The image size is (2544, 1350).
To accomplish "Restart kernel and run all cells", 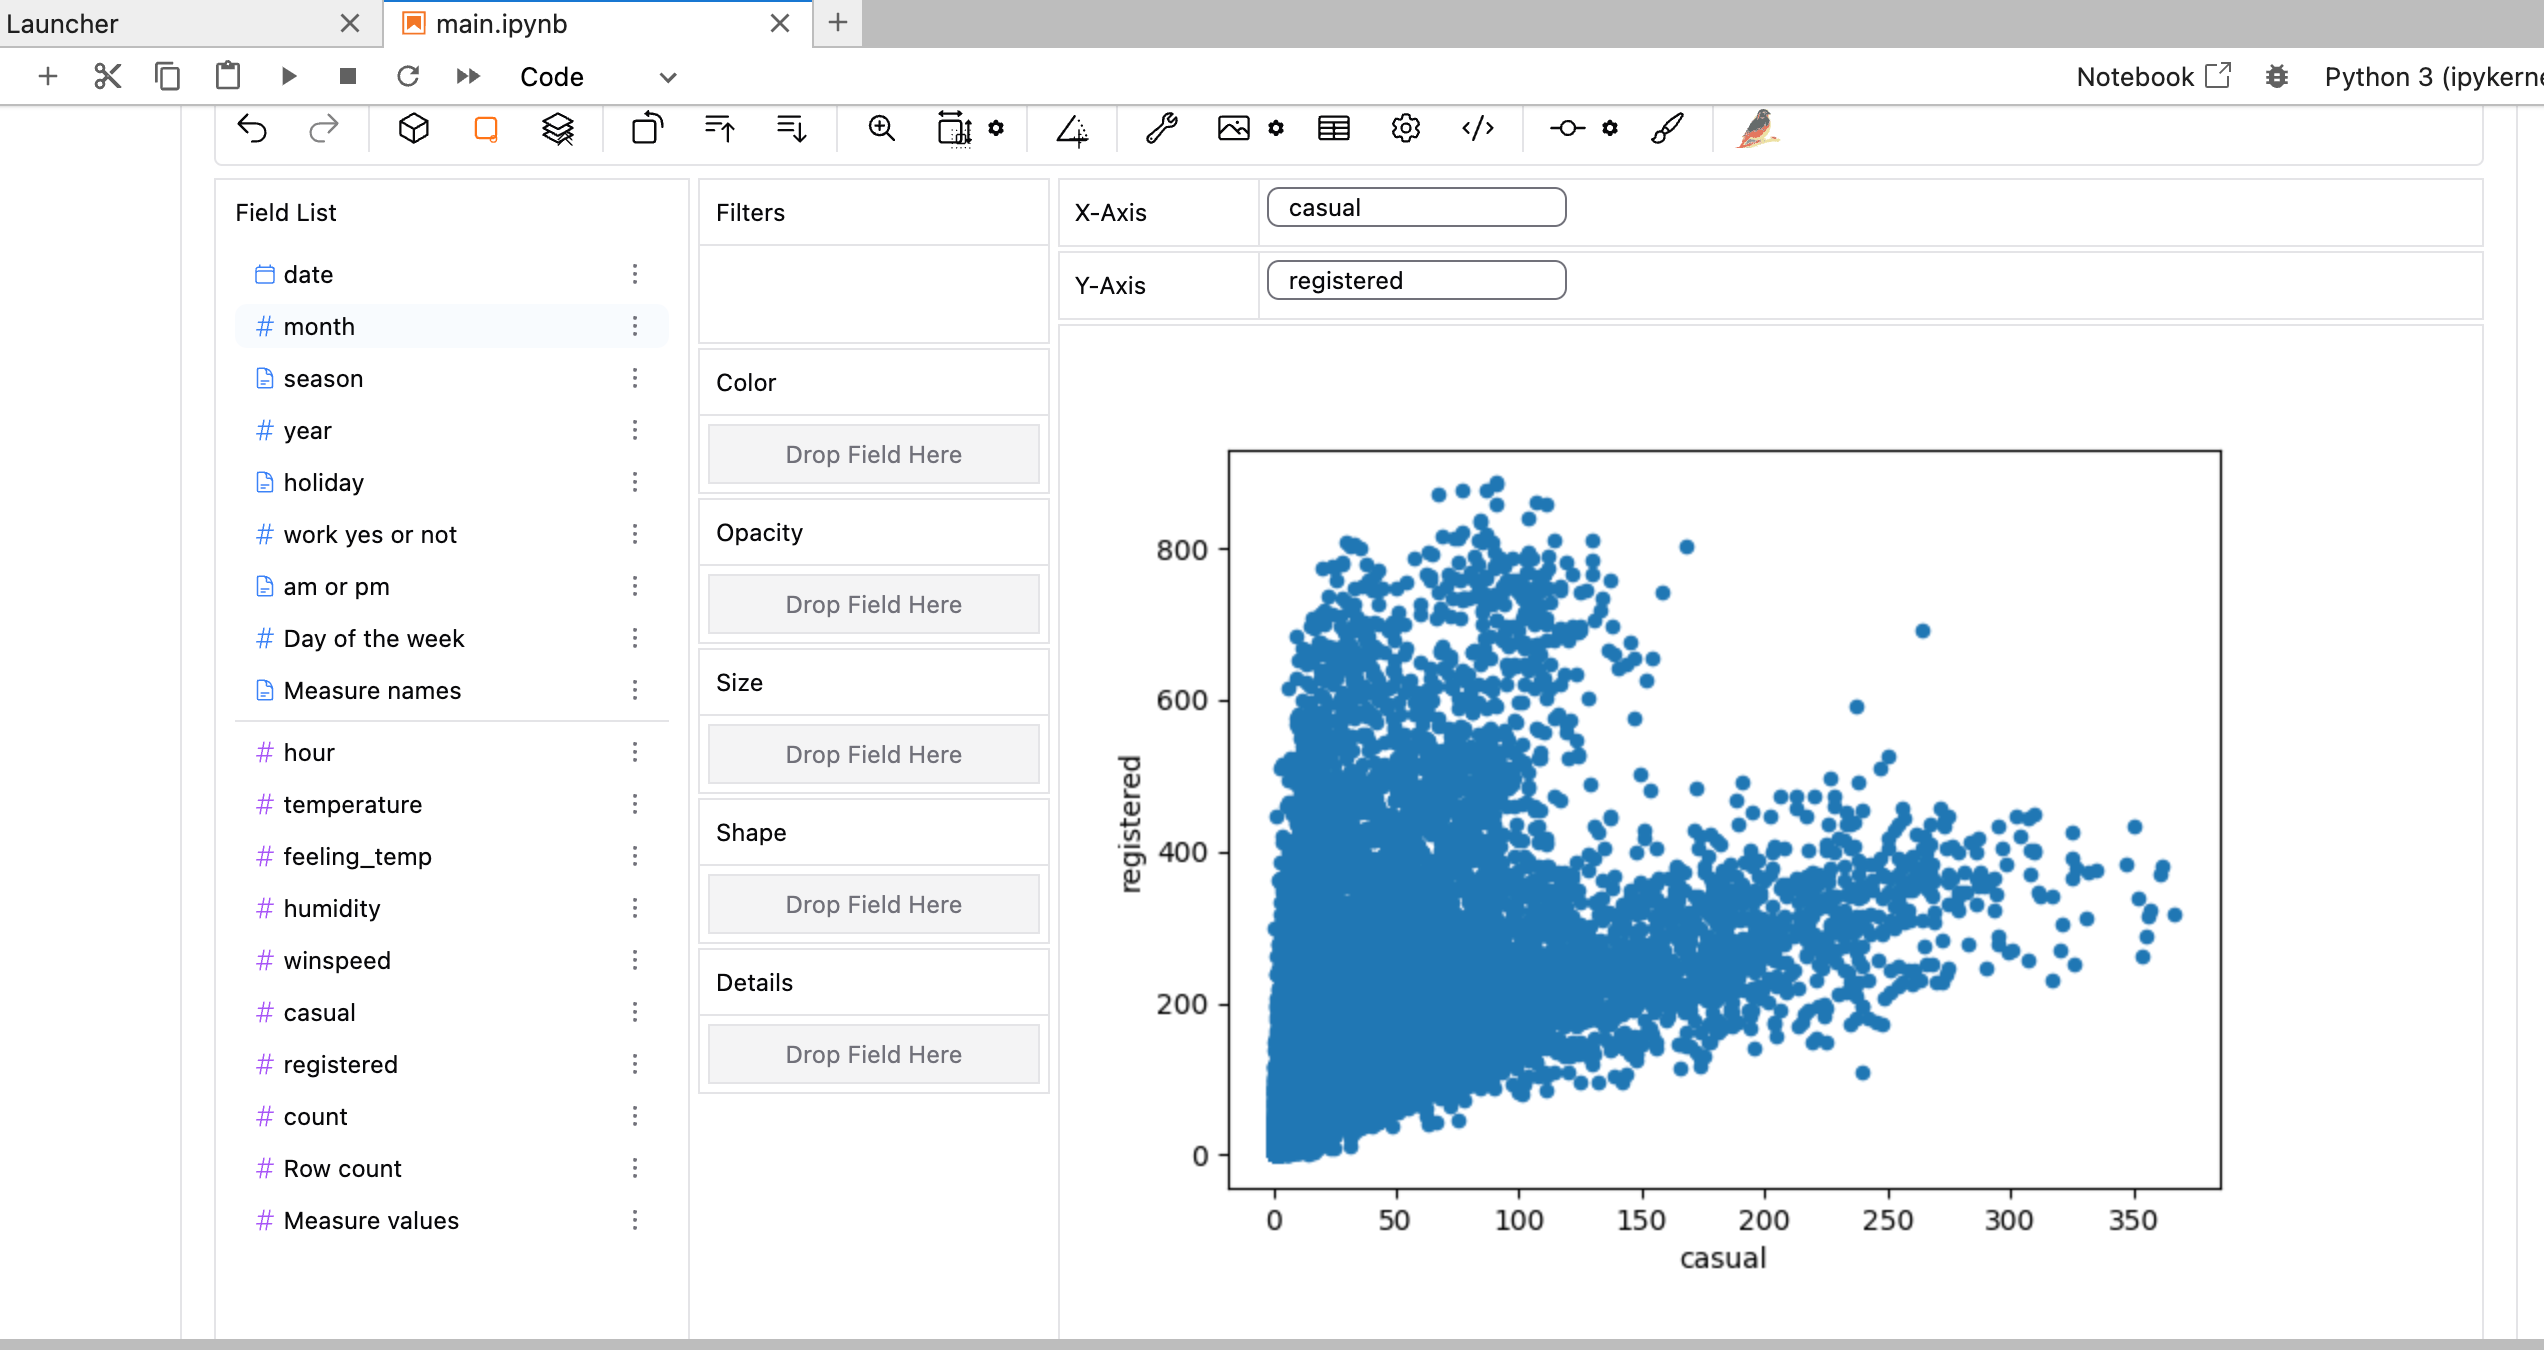I will 468,76.
